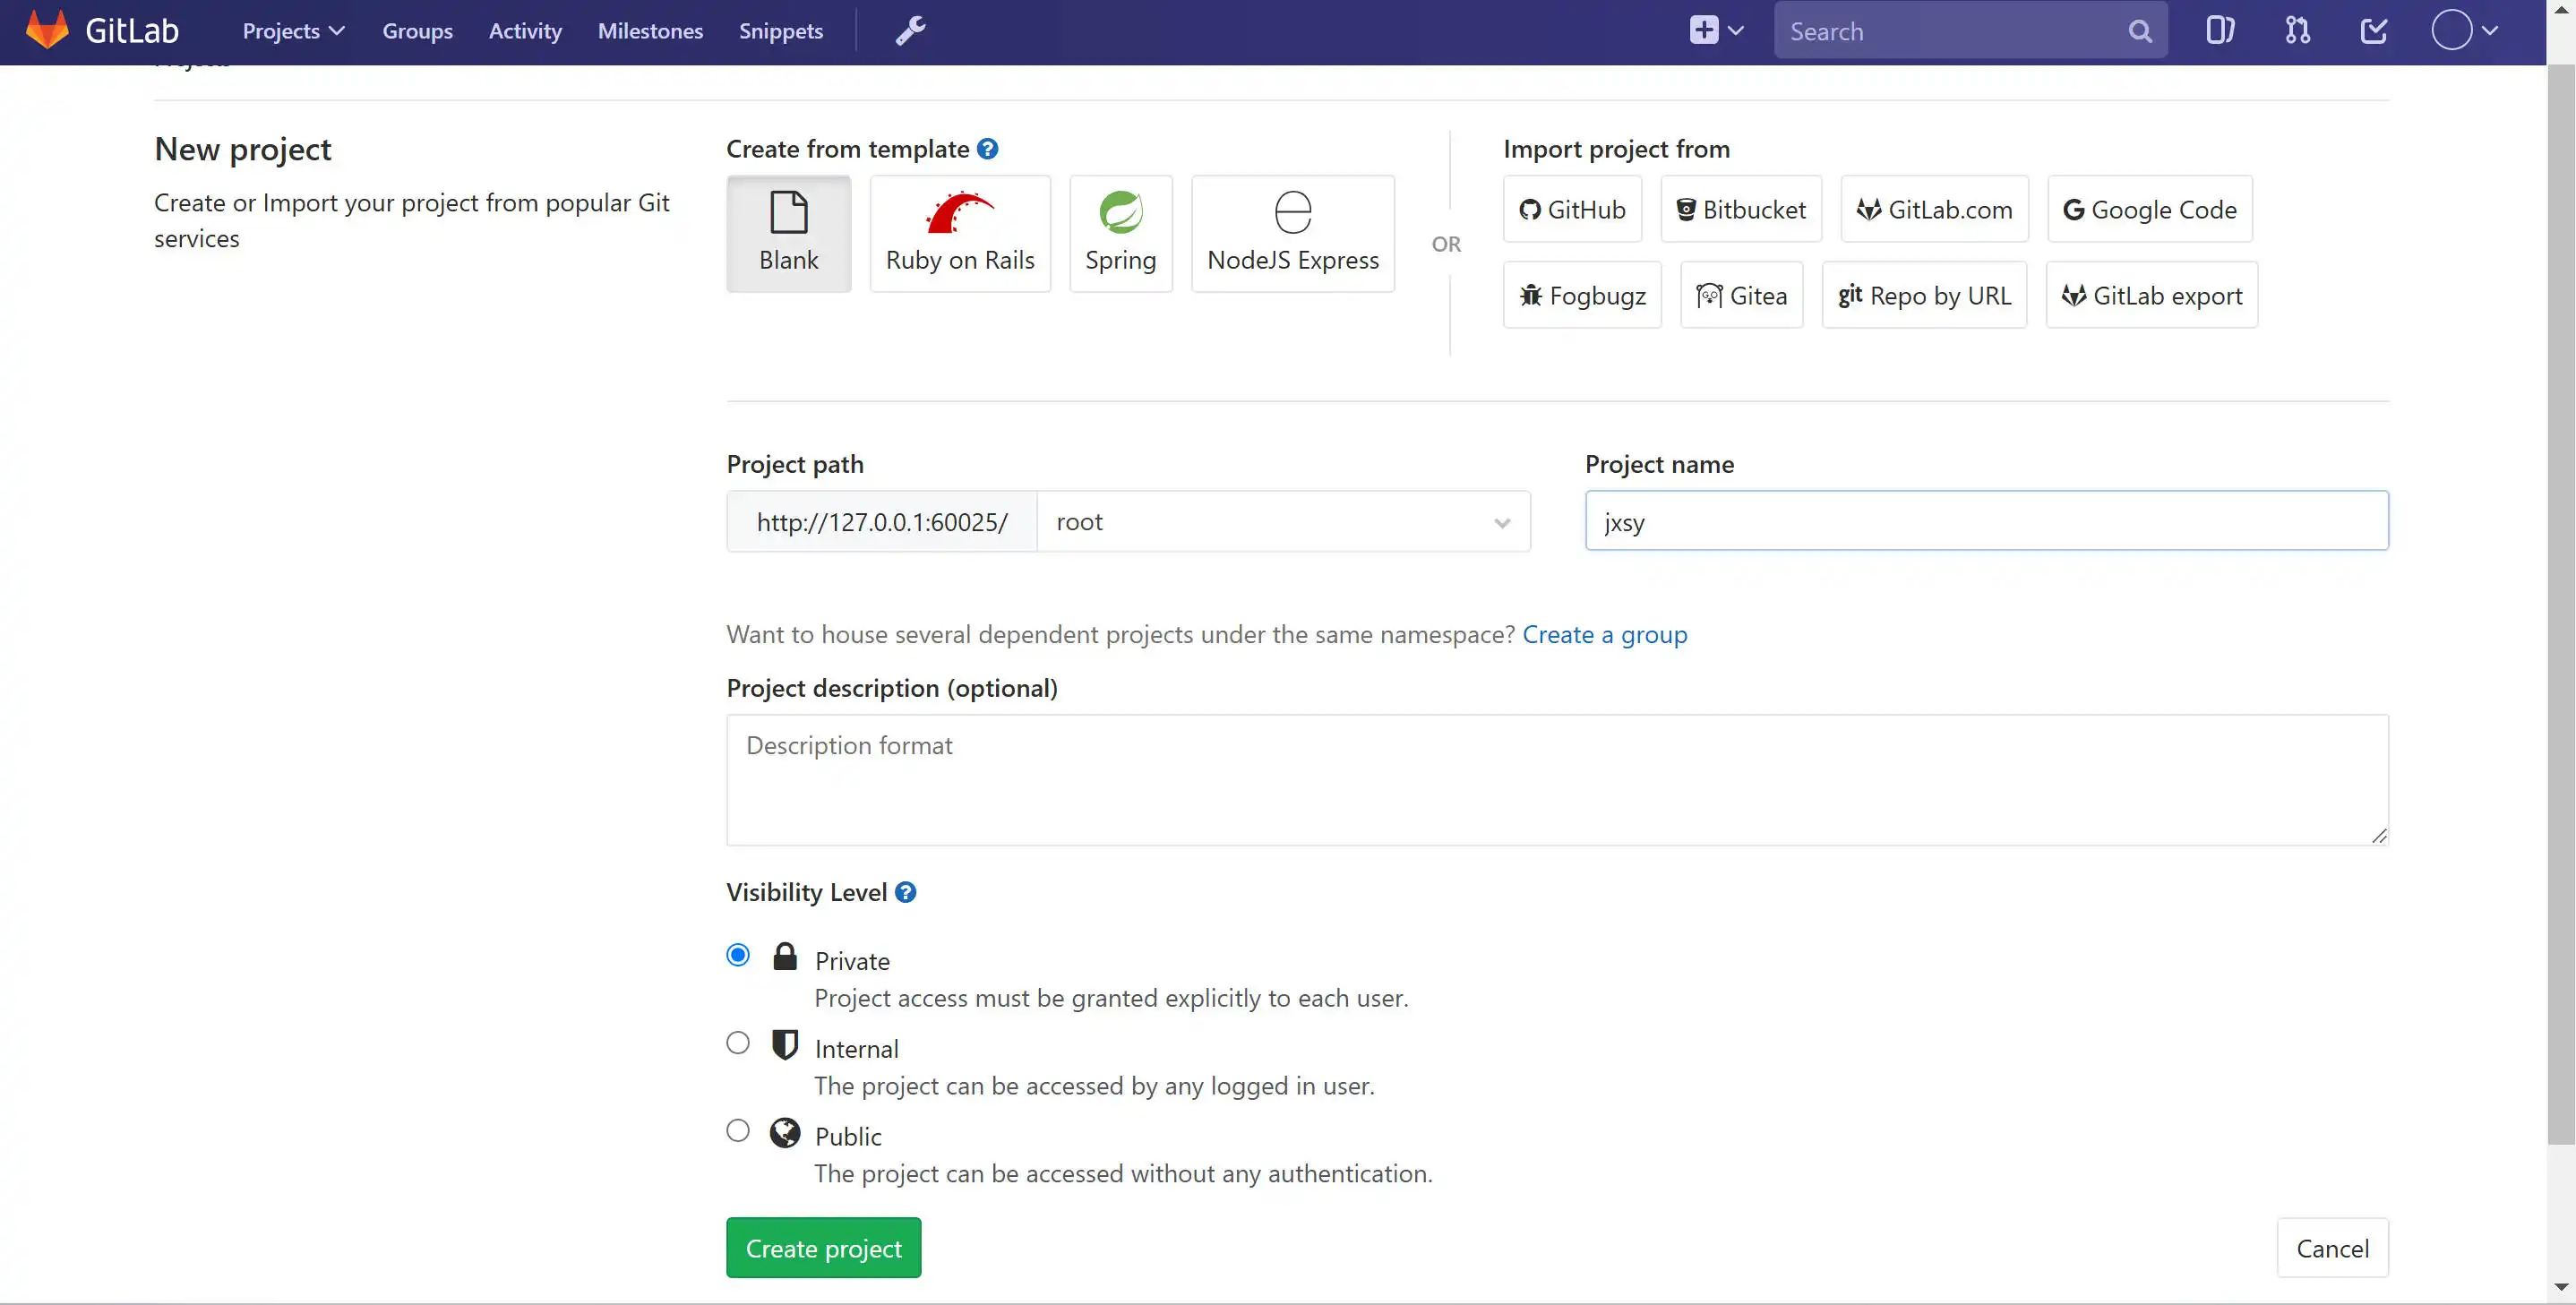The image size is (2576, 1305).
Task: Click the Project description text area
Action: click(x=1557, y=779)
